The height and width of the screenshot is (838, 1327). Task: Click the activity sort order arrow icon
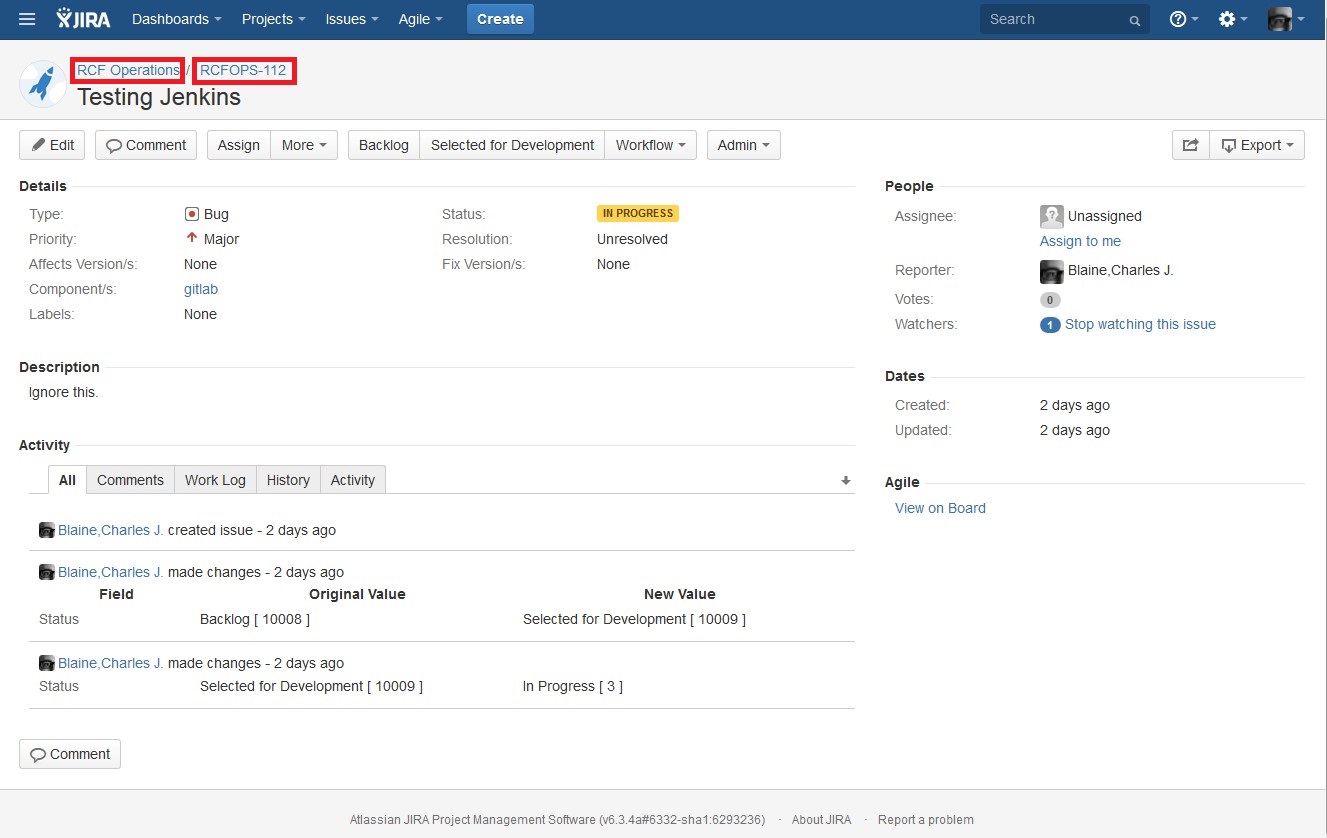pyautogui.click(x=845, y=481)
